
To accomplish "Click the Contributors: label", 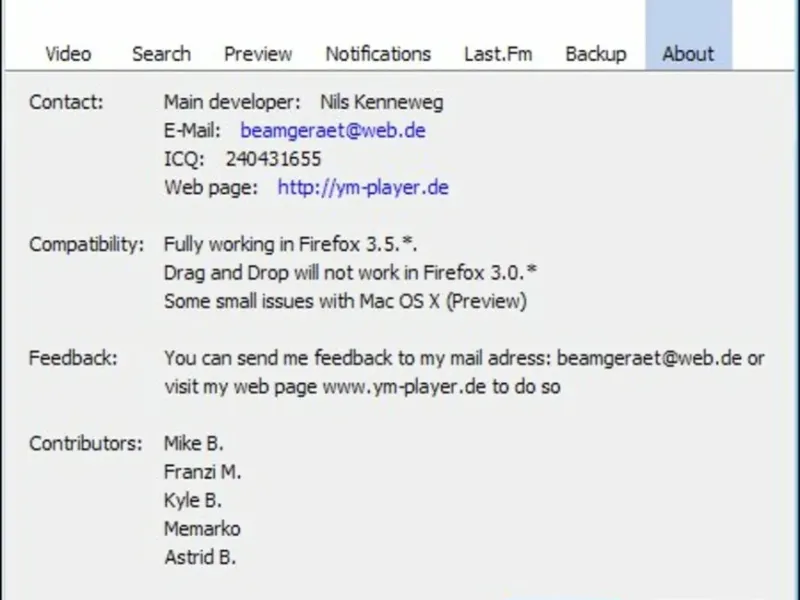I will pyautogui.click(x=86, y=443).
